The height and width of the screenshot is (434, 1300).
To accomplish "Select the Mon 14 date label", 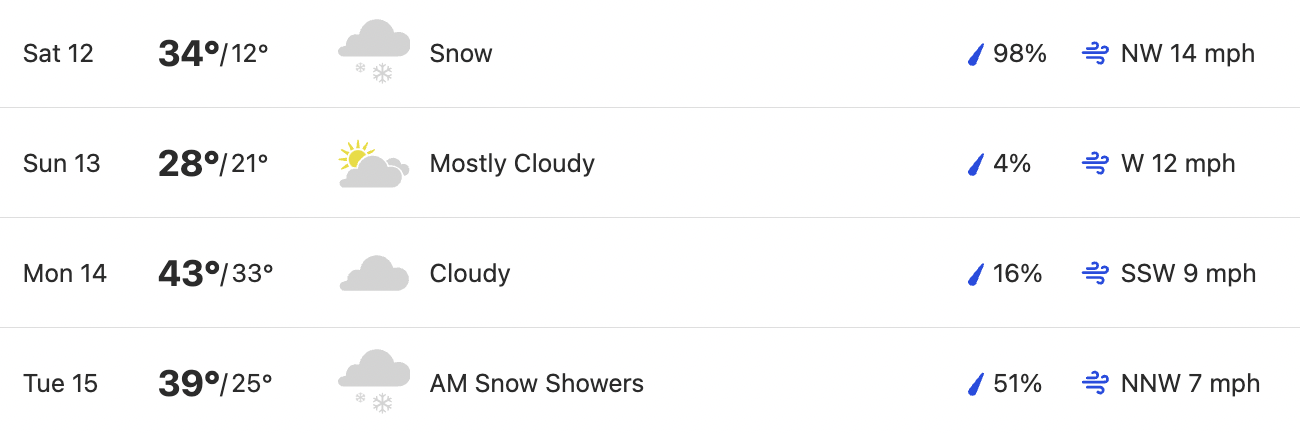I will [65, 273].
